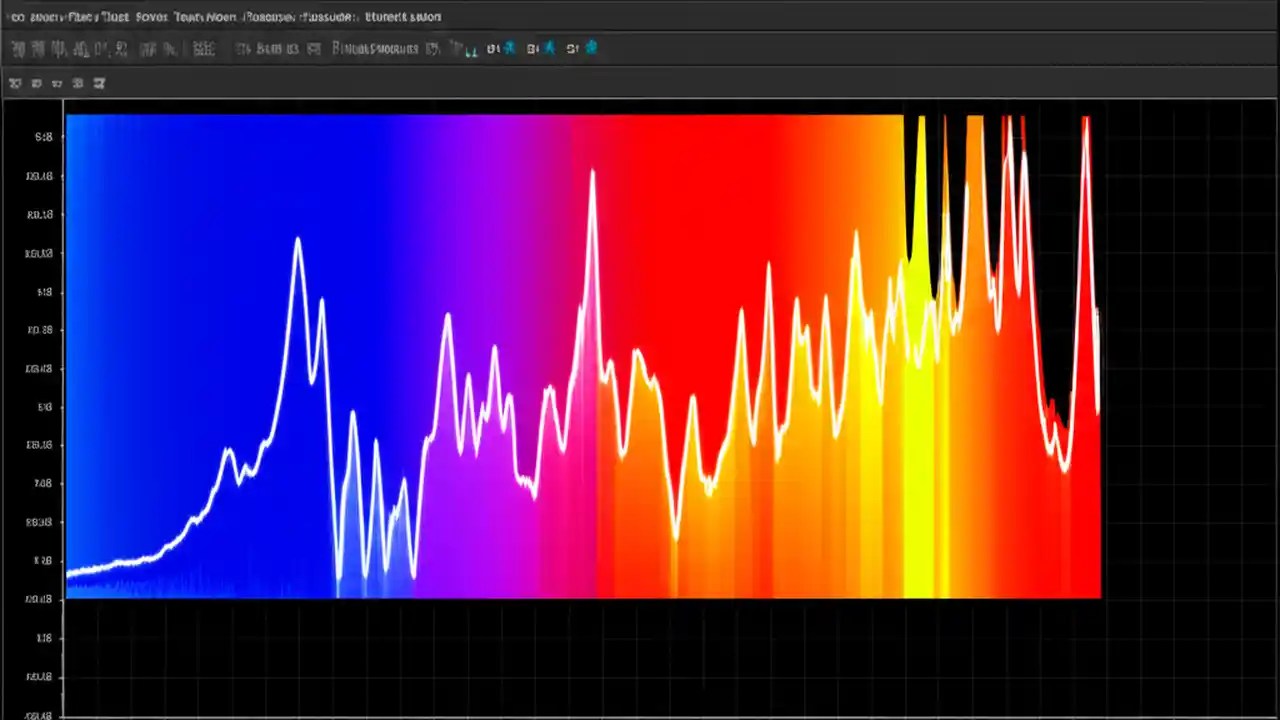Click the amplitude scale value near the top of the ruler
This screenshot has height=720, width=1280.
pos(43,137)
